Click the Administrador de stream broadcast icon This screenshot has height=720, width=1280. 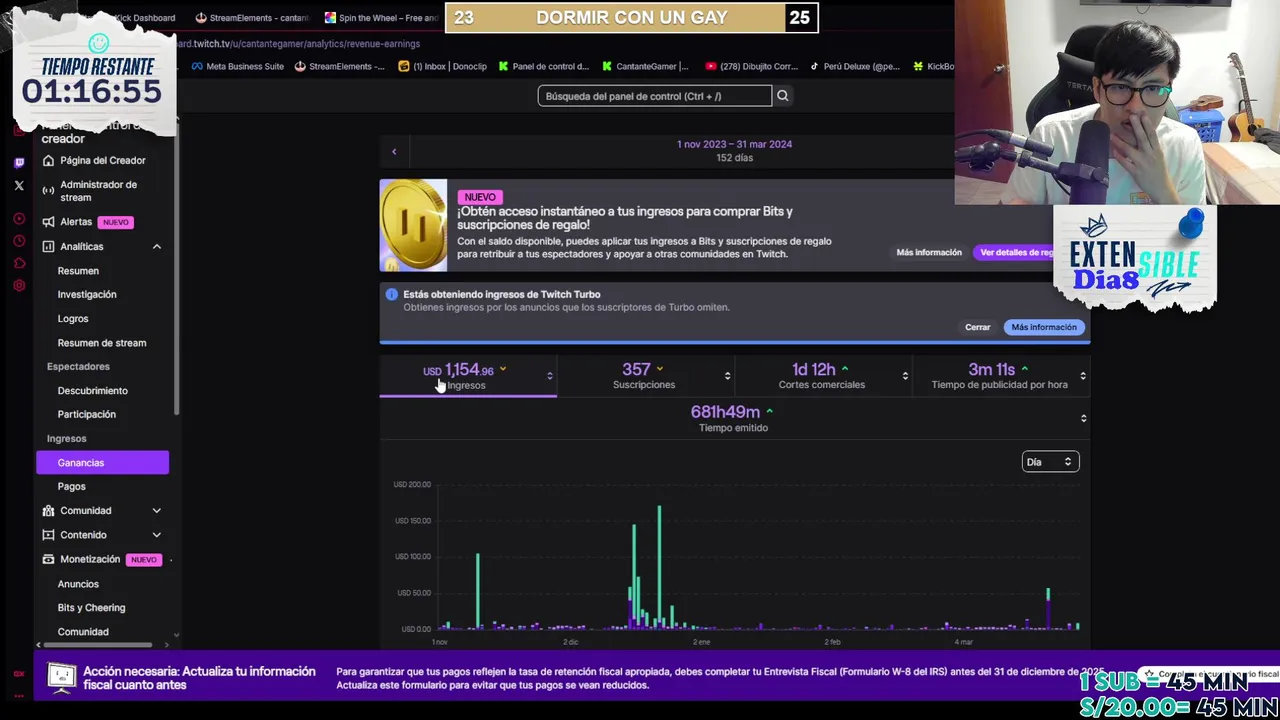(x=48, y=190)
